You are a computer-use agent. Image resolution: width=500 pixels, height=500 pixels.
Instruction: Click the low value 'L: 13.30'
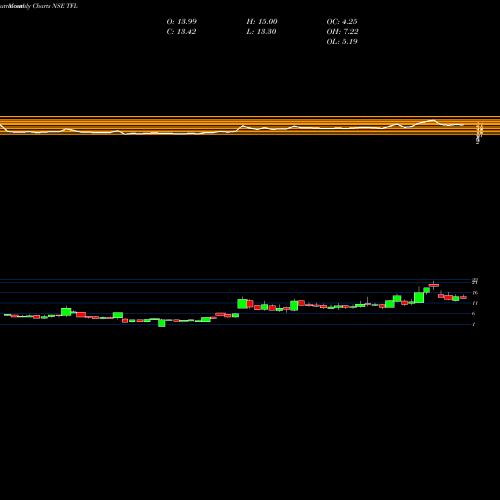[x=261, y=31]
